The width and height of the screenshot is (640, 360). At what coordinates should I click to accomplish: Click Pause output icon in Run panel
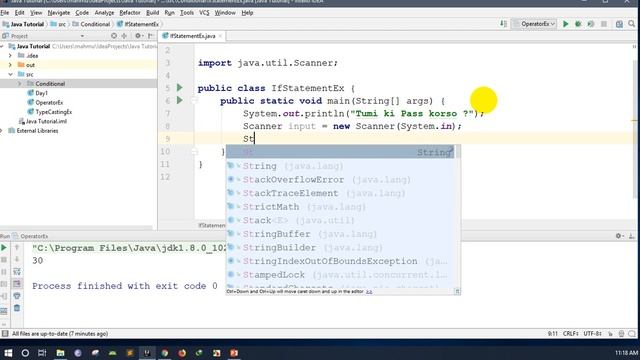click(4, 271)
